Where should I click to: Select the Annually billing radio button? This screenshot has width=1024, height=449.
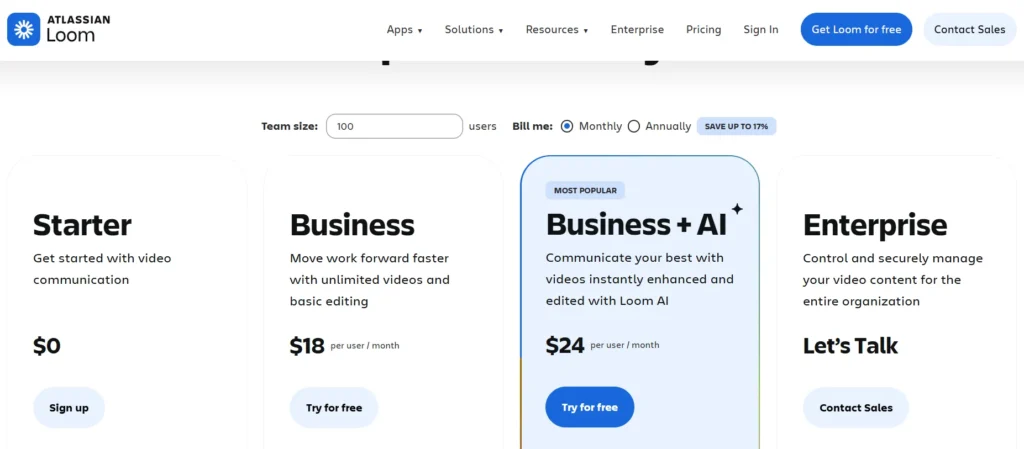pyautogui.click(x=634, y=126)
